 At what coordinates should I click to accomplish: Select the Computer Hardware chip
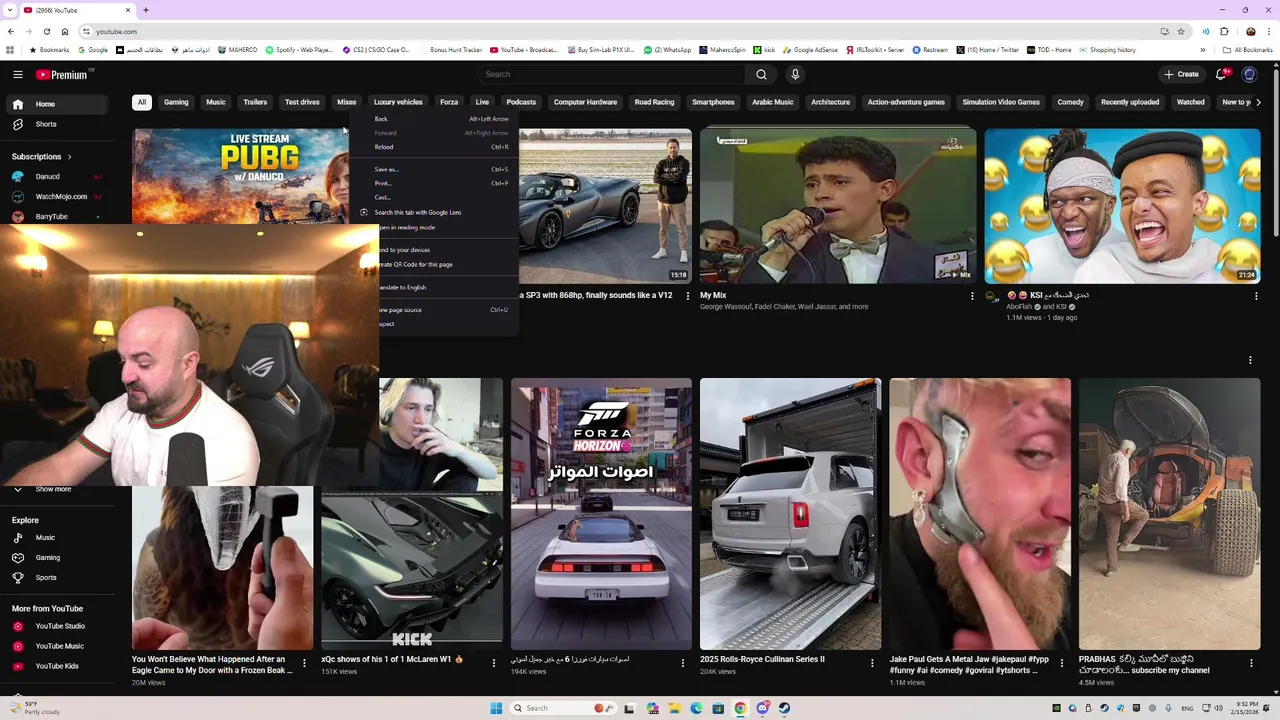(585, 102)
